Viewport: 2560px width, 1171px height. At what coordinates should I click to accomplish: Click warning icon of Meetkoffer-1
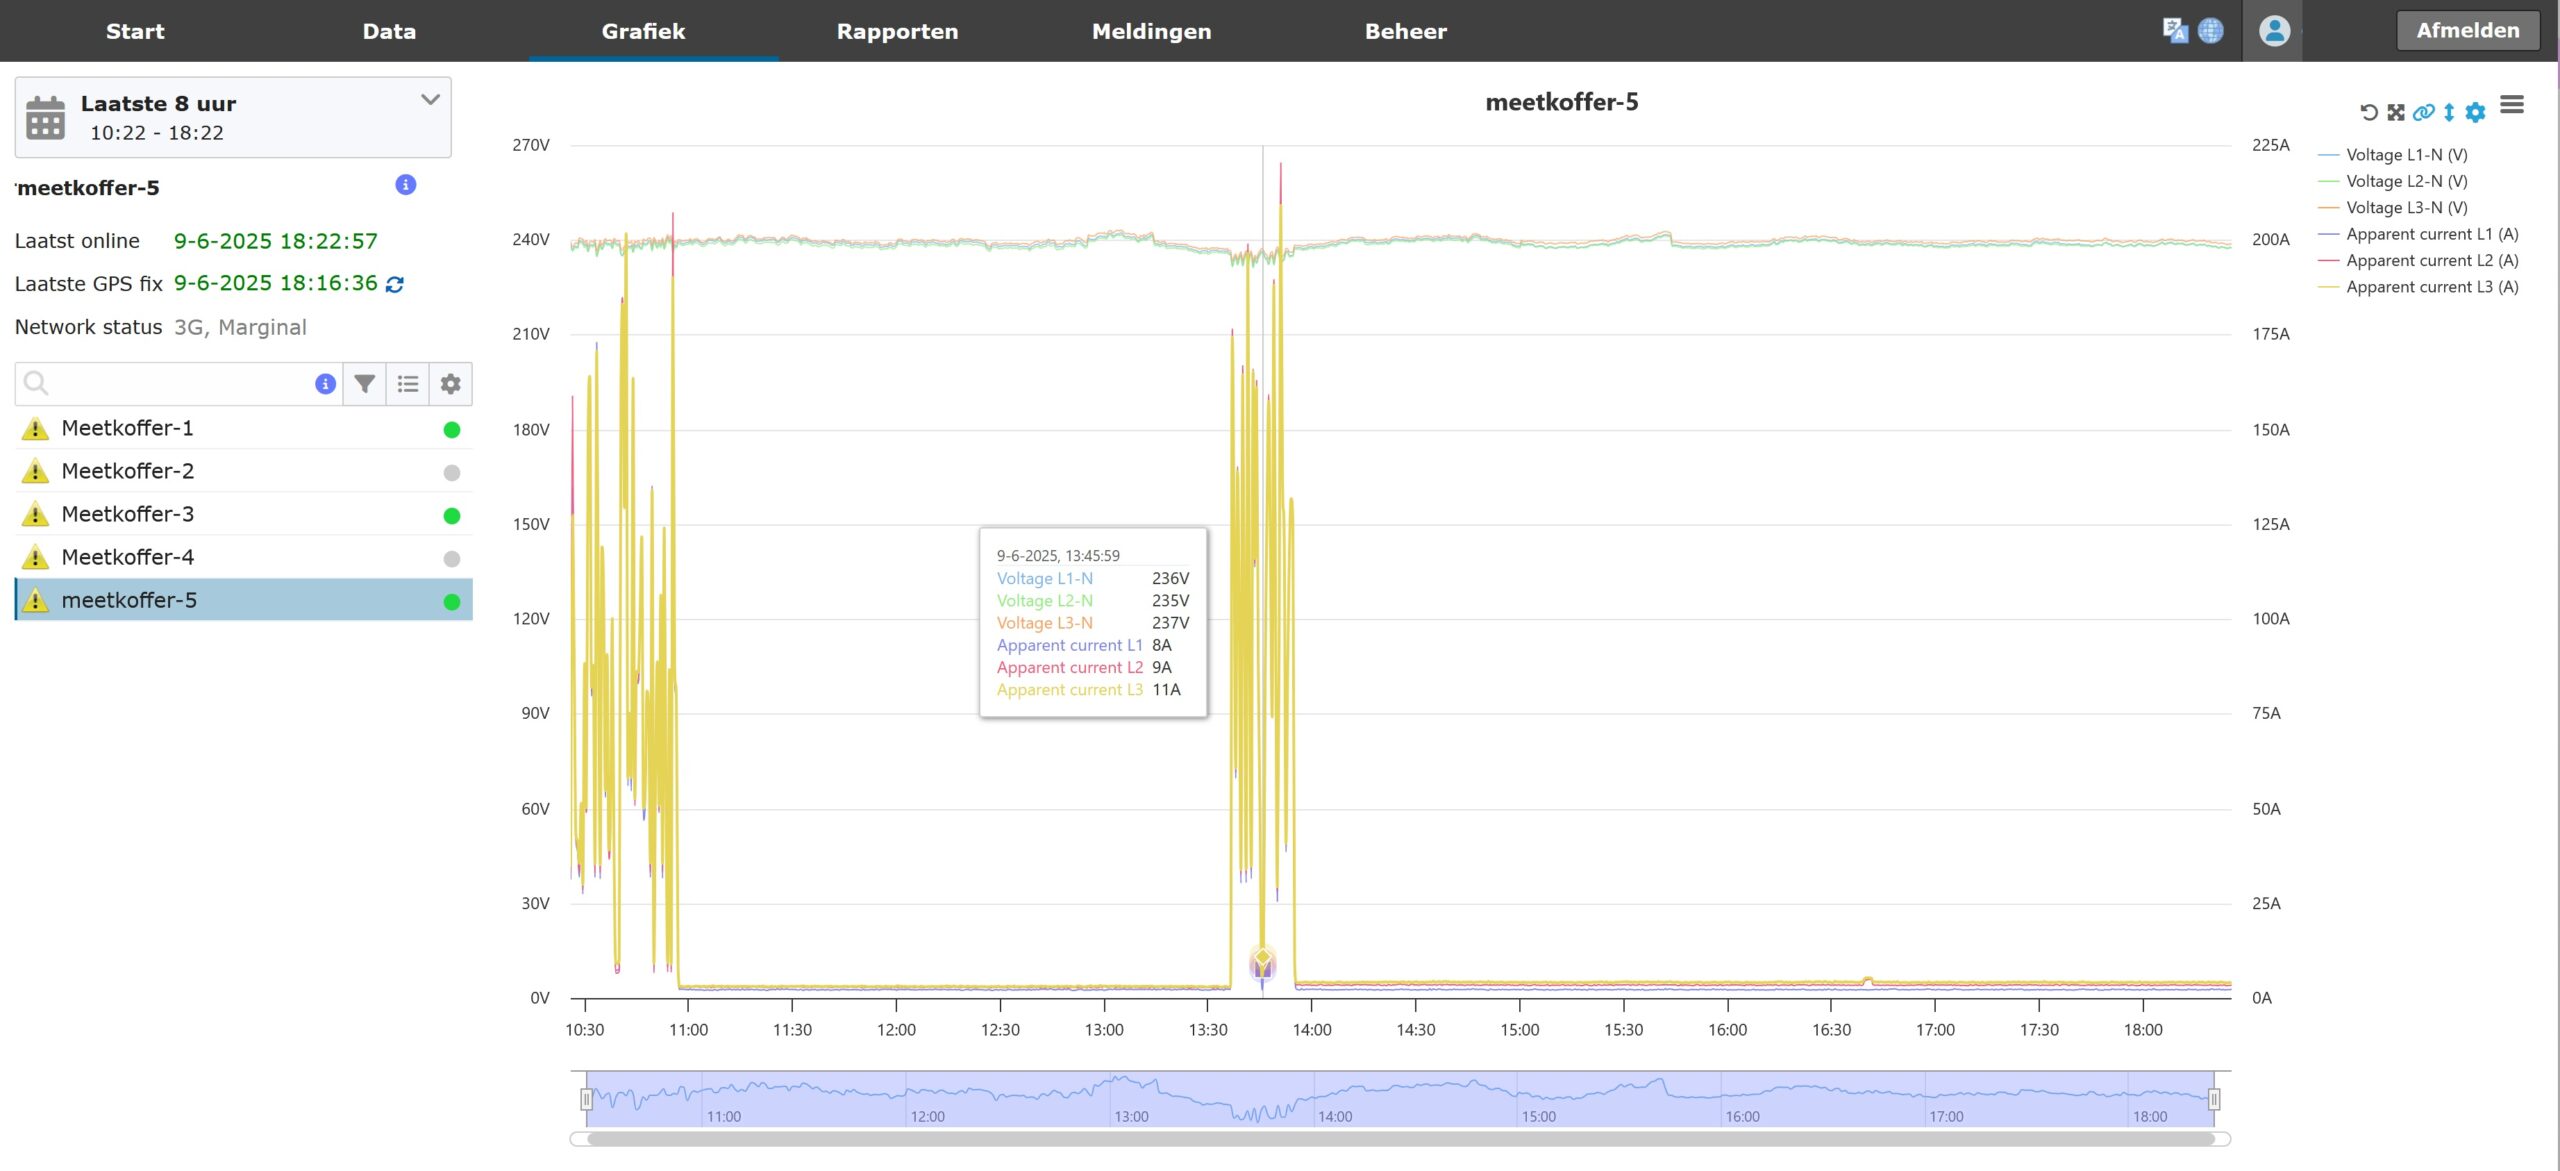pyautogui.click(x=35, y=429)
